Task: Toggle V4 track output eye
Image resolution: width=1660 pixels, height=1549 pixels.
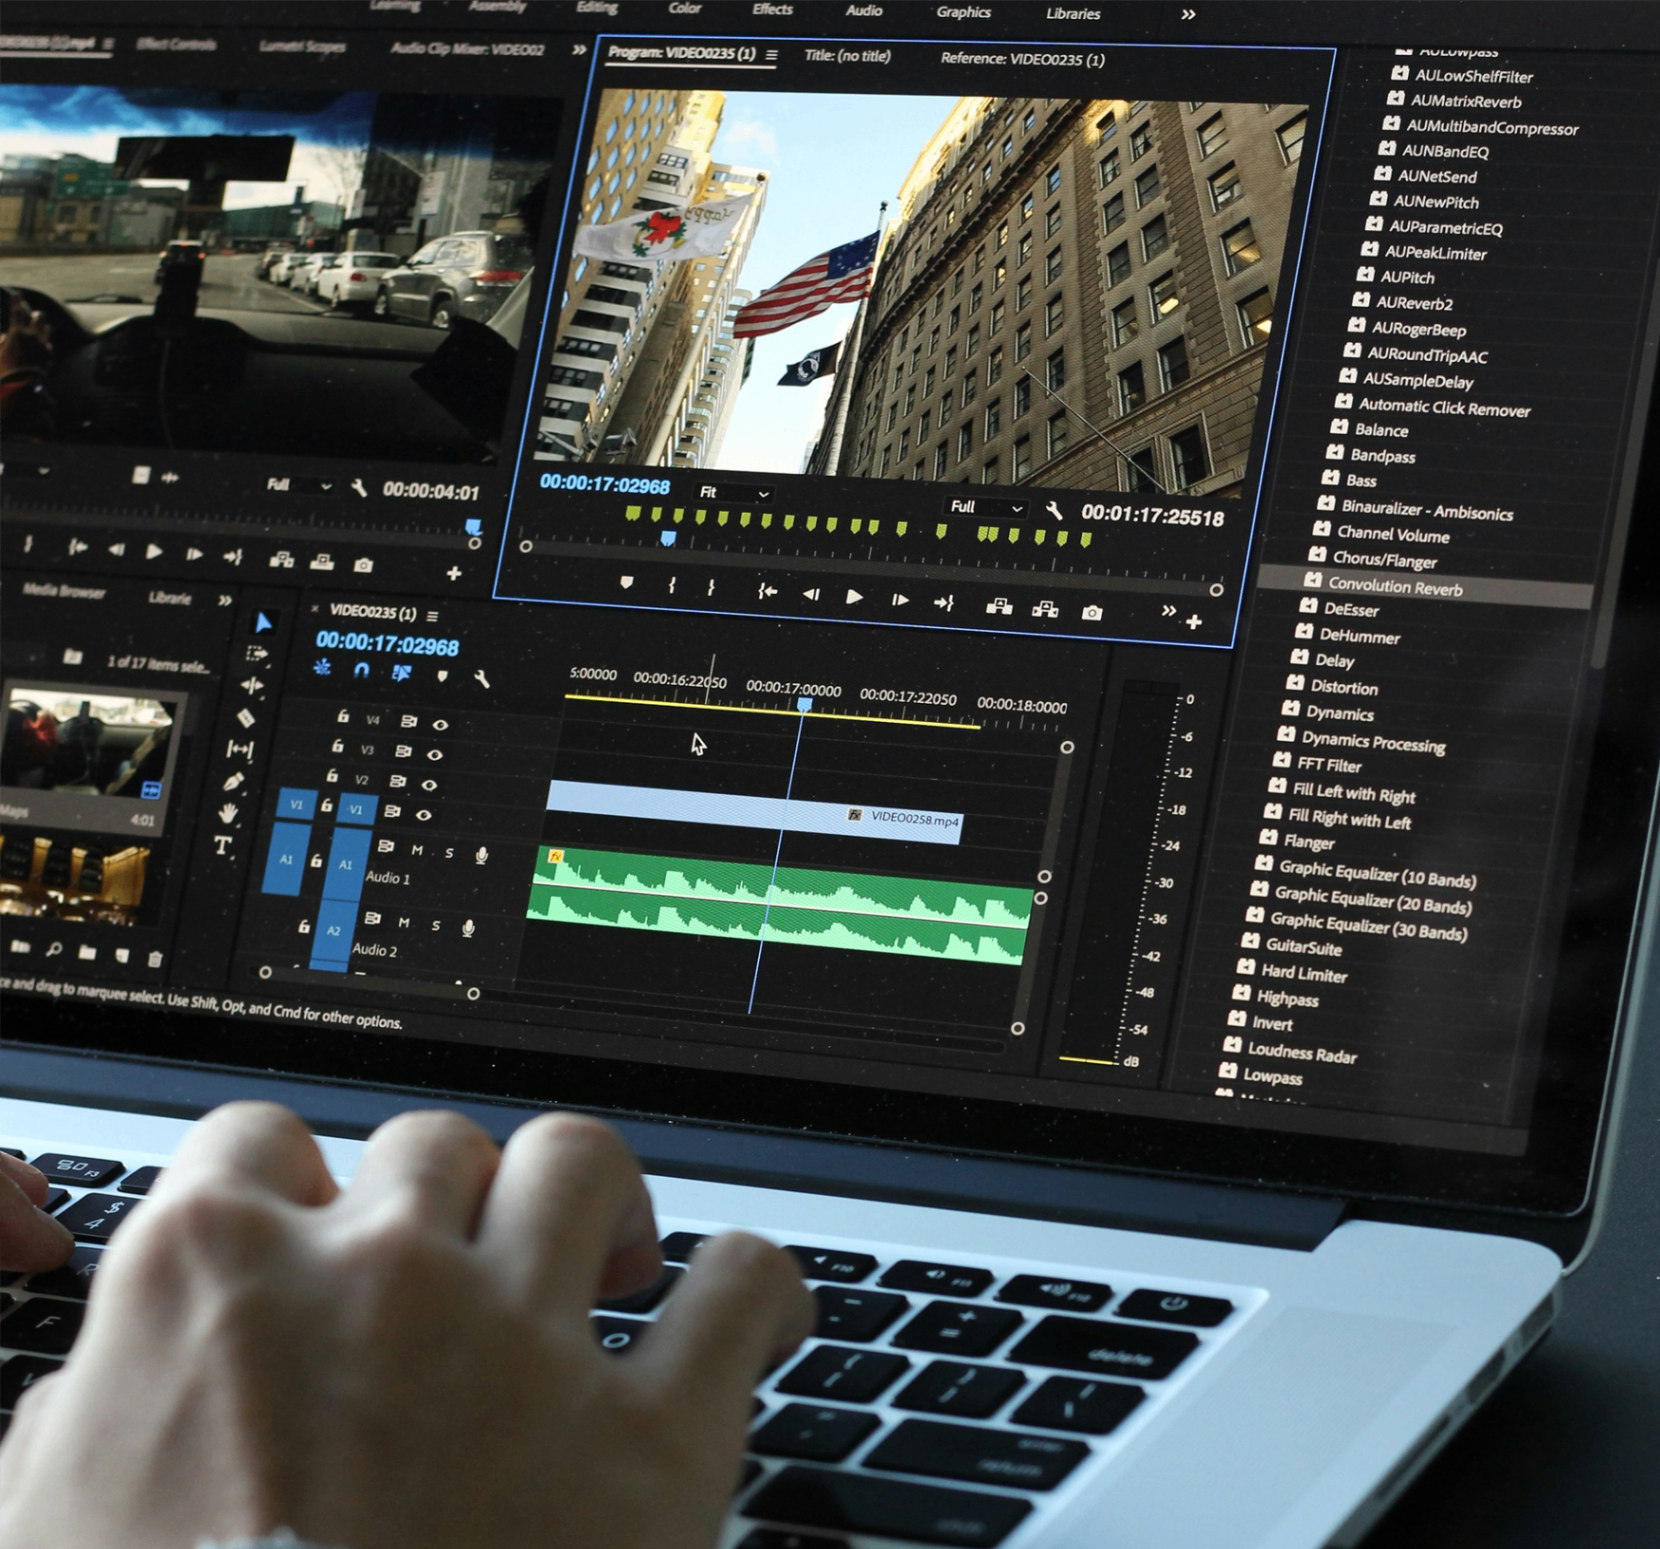Action: [440, 724]
